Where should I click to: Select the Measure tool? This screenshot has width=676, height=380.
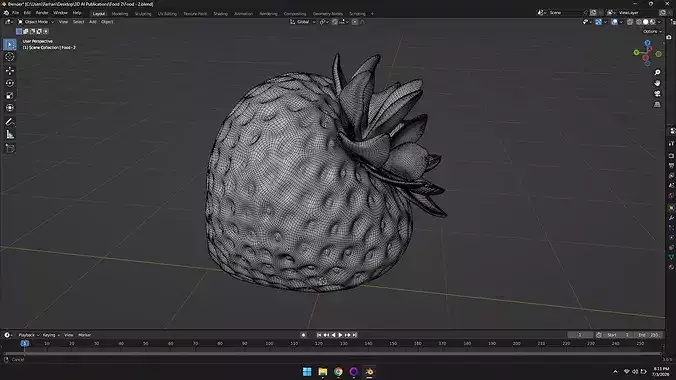pos(10,135)
